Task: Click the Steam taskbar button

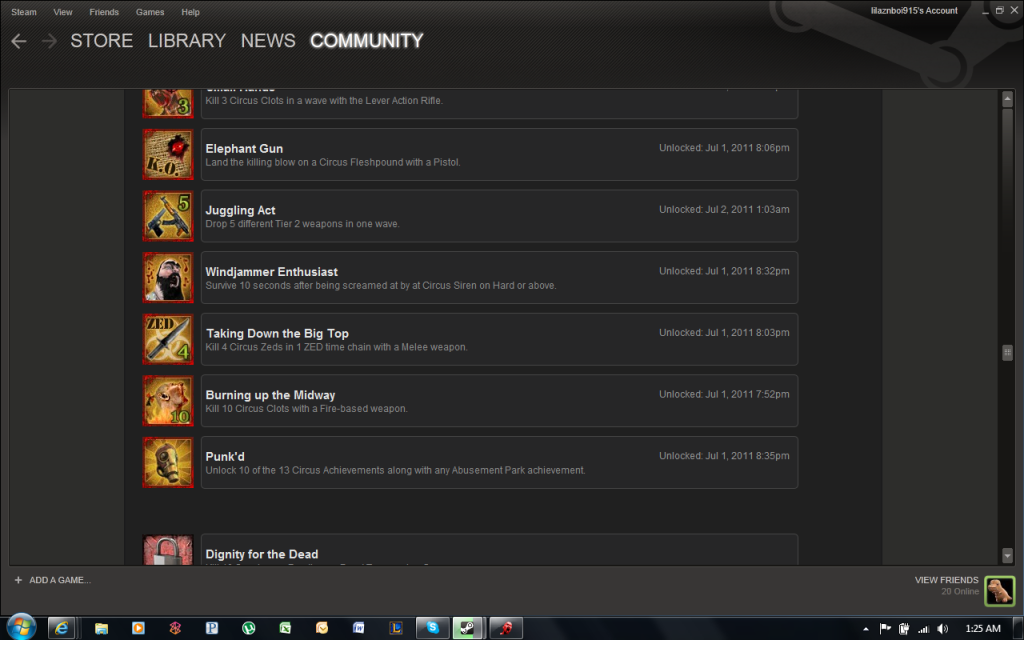Action: click(x=468, y=628)
